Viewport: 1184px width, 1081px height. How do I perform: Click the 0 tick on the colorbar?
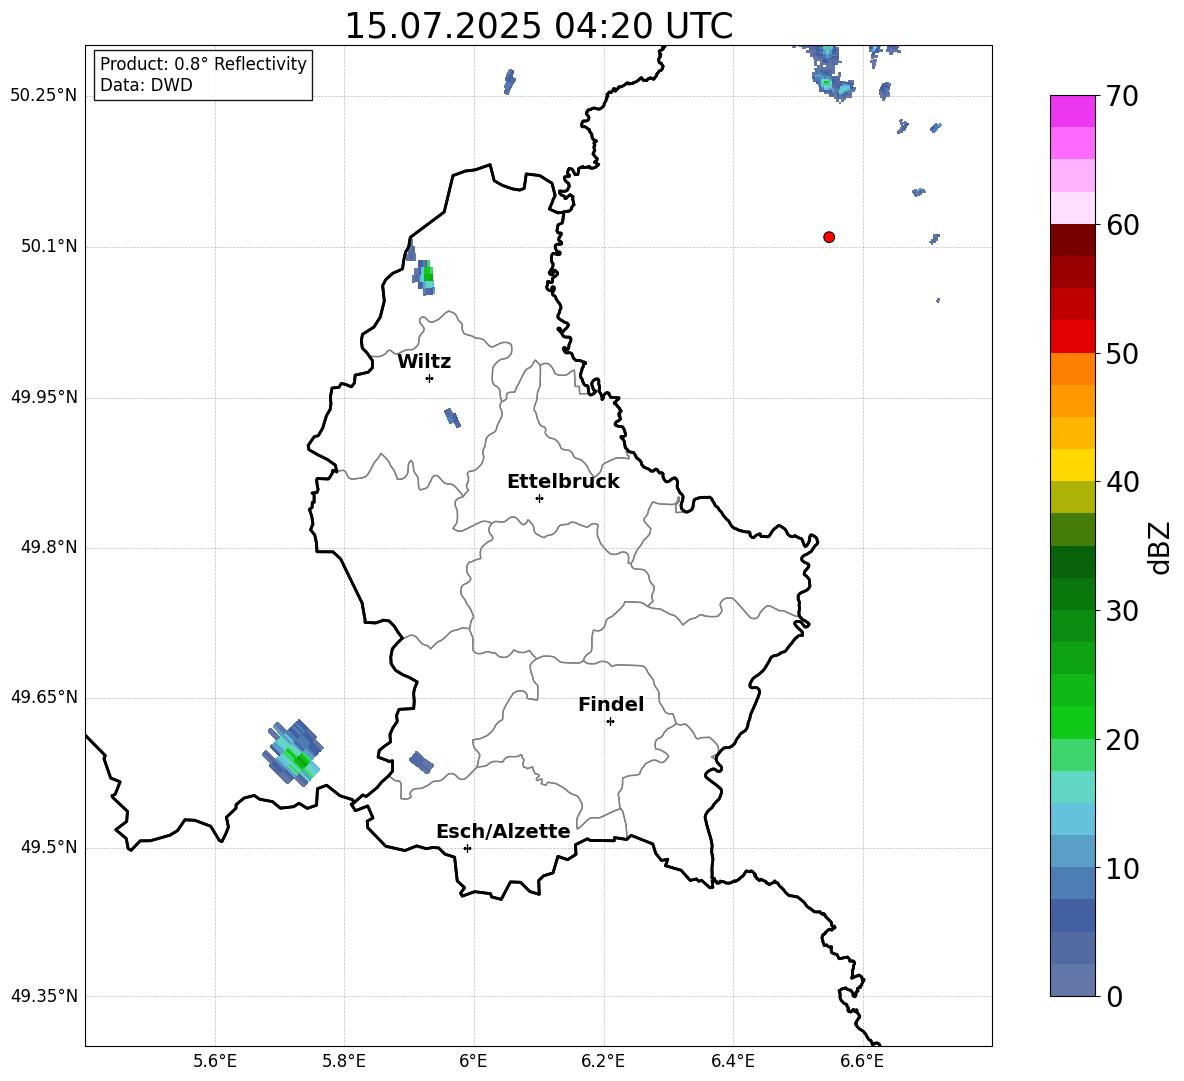coord(1114,997)
